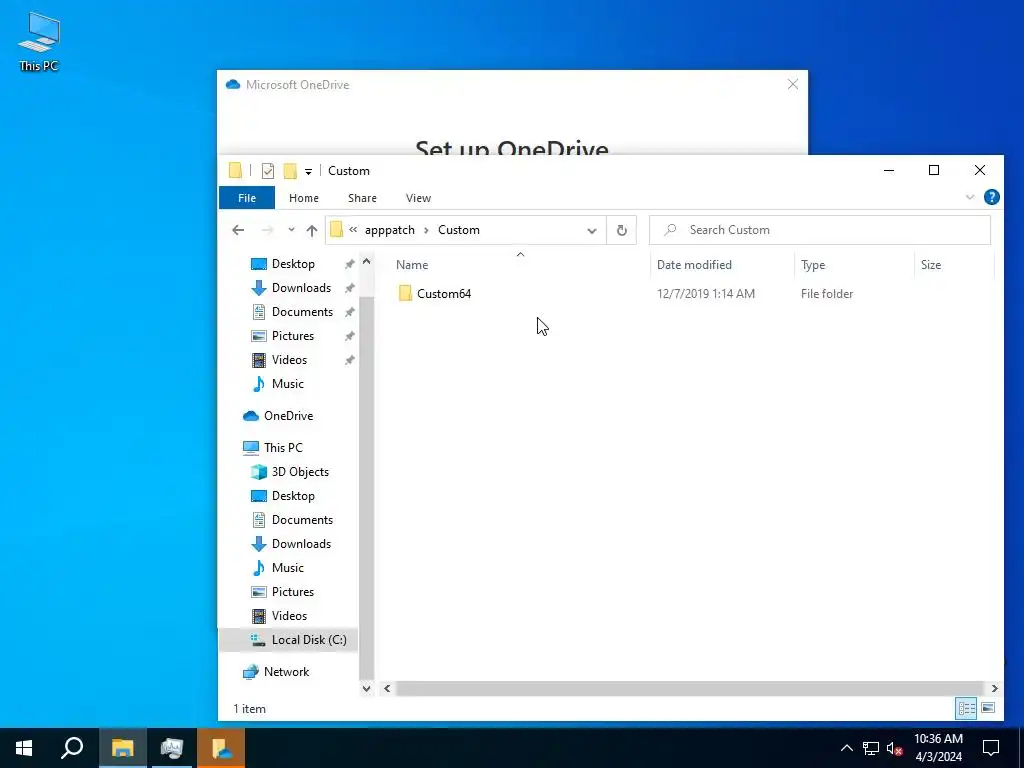This screenshot has height=768, width=1024.
Task: Close the Microsoft OneDrive setup window
Action: (793, 84)
